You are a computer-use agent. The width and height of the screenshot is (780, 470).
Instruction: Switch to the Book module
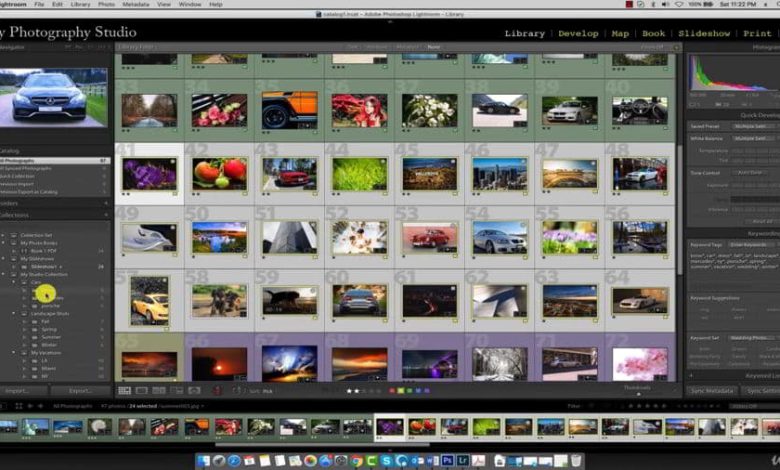click(x=653, y=33)
